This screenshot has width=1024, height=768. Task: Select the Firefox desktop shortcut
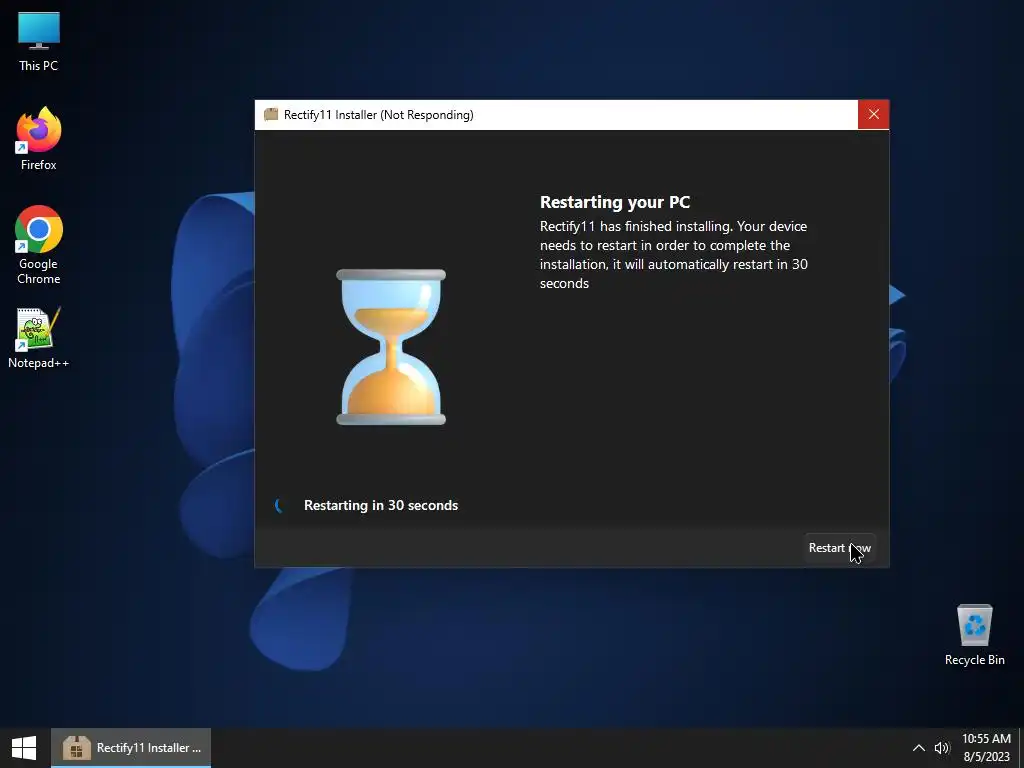click(39, 139)
